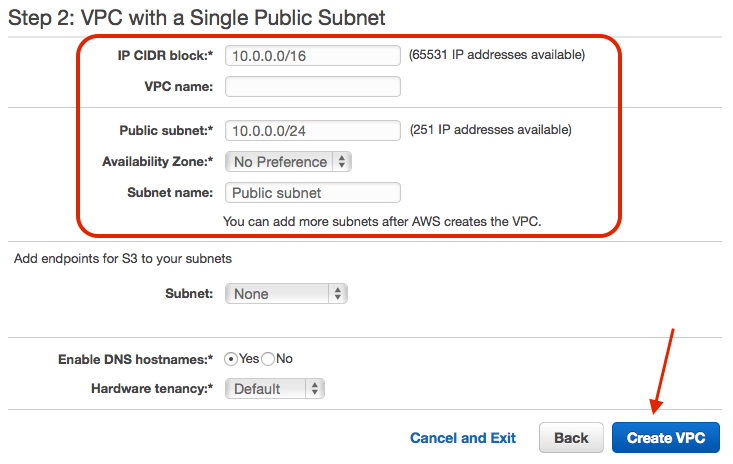The image size is (733, 464).
Task: Focus the empty VPC name field
Action: pos(312,87)
